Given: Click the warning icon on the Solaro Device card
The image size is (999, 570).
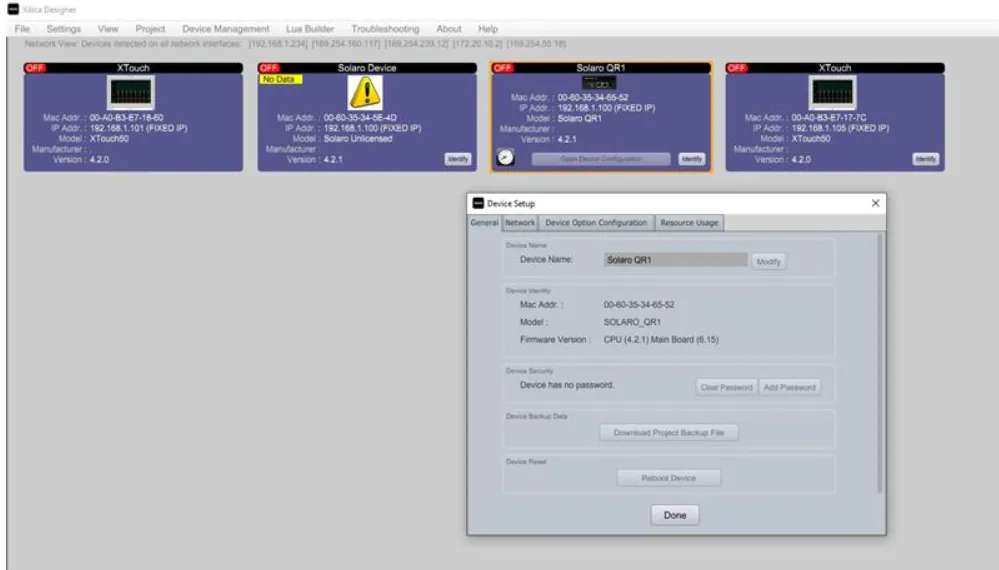Looking at the screenshot, I should click(x=365, y=92).
